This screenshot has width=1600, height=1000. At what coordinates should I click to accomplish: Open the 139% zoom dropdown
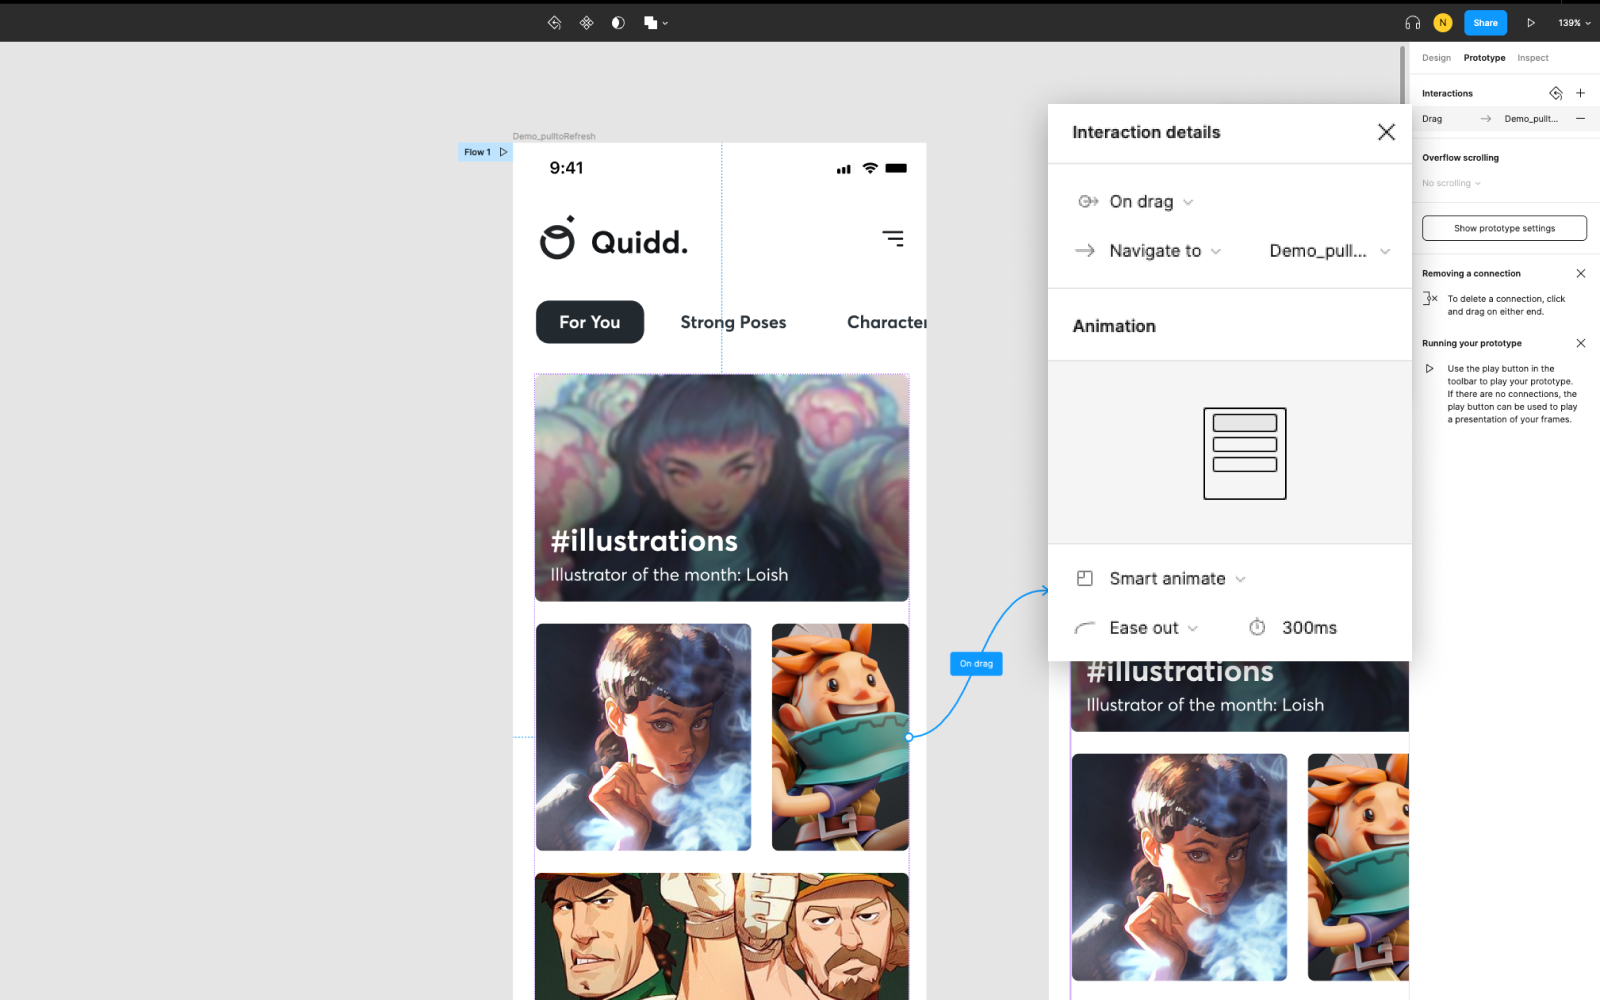(x=1574, y=22)
